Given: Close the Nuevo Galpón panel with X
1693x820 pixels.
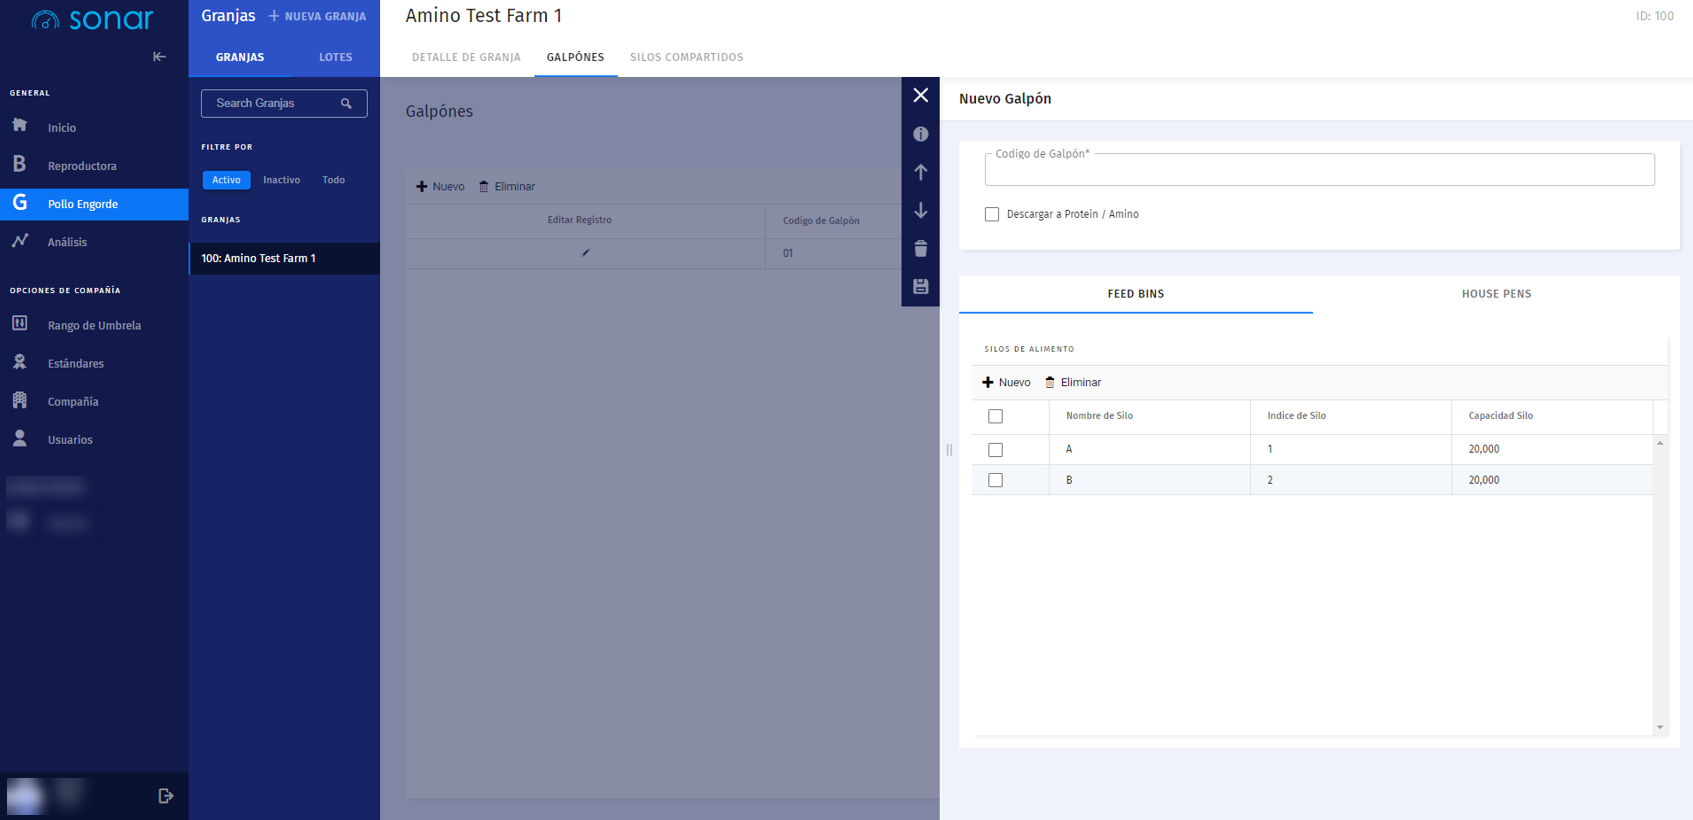Looking at the screenshot, I should coord(921,95).
